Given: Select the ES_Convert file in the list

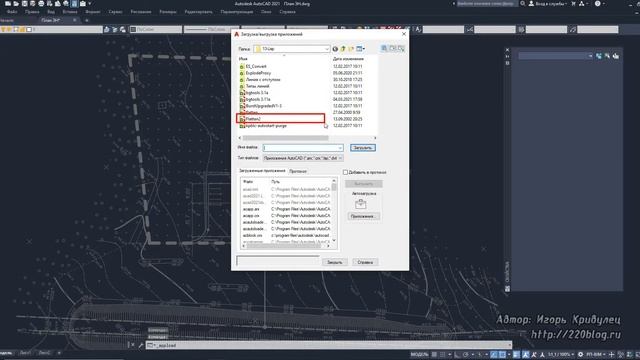Looking at the screenshot, I should pos(256,66).
